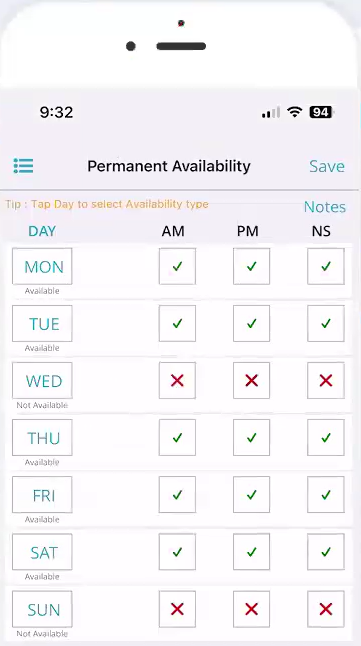This screenshot has height=646, width=361.
Task: Tap the FRI day button
Action: coord(42,494)
